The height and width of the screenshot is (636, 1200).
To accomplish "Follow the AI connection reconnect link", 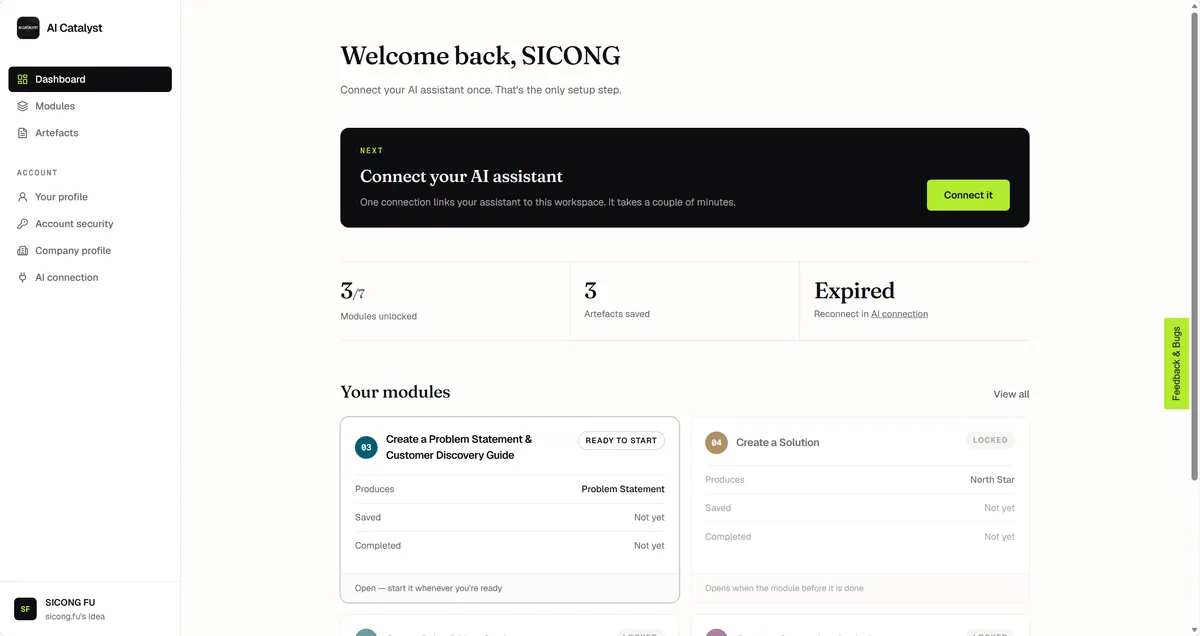I will pyautogui.click(x=899, y=314).
